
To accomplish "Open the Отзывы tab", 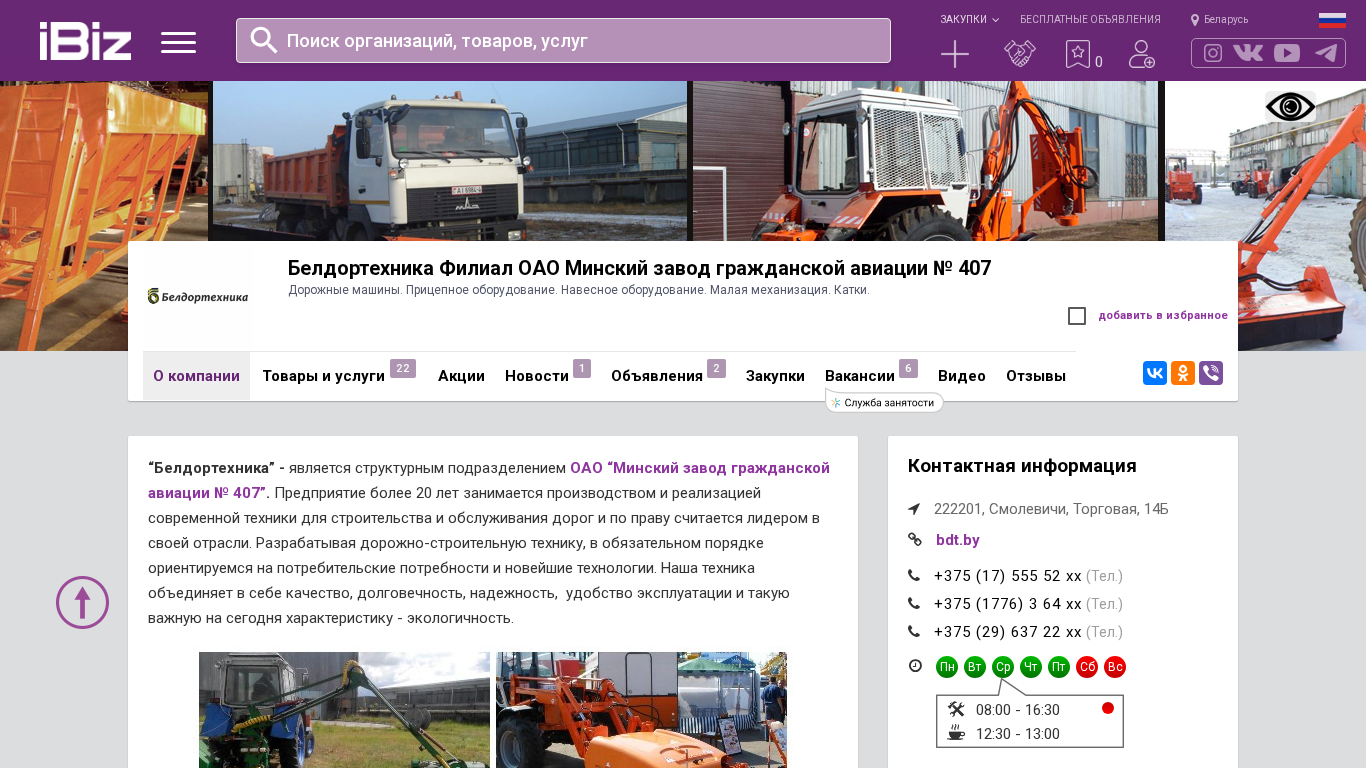I will 1036,376.
